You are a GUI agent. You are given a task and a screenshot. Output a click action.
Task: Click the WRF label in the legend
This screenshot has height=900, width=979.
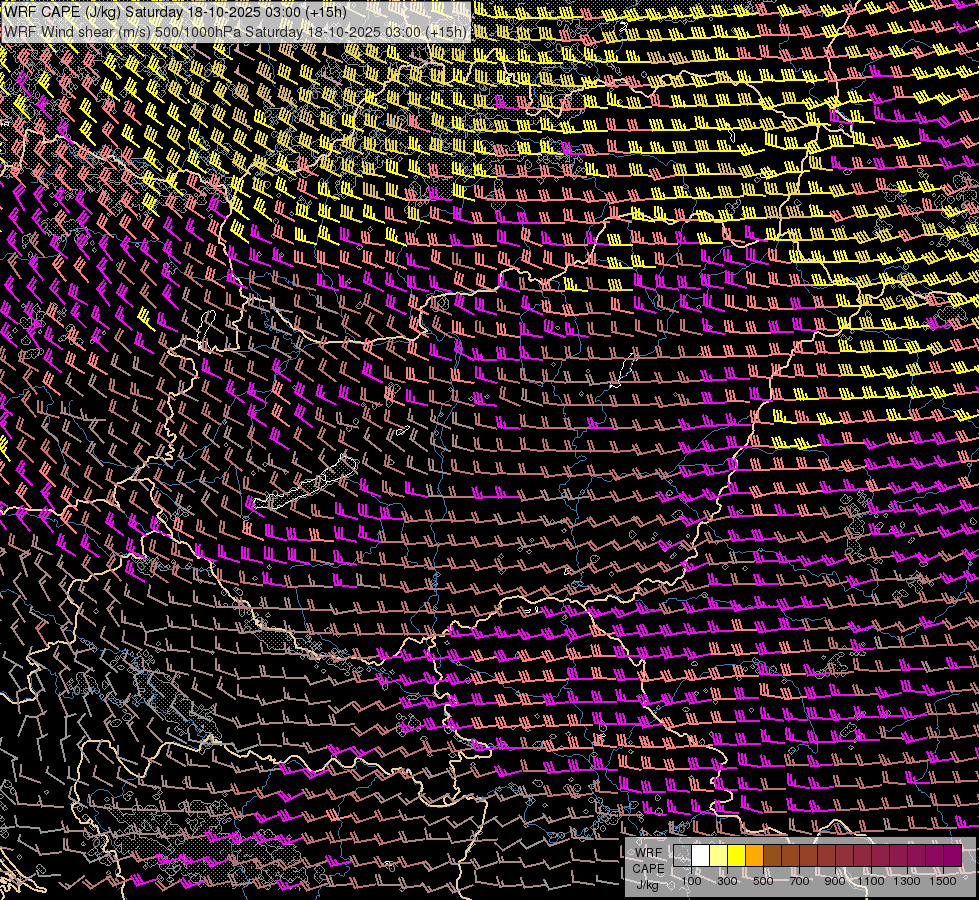click(648, 852)
